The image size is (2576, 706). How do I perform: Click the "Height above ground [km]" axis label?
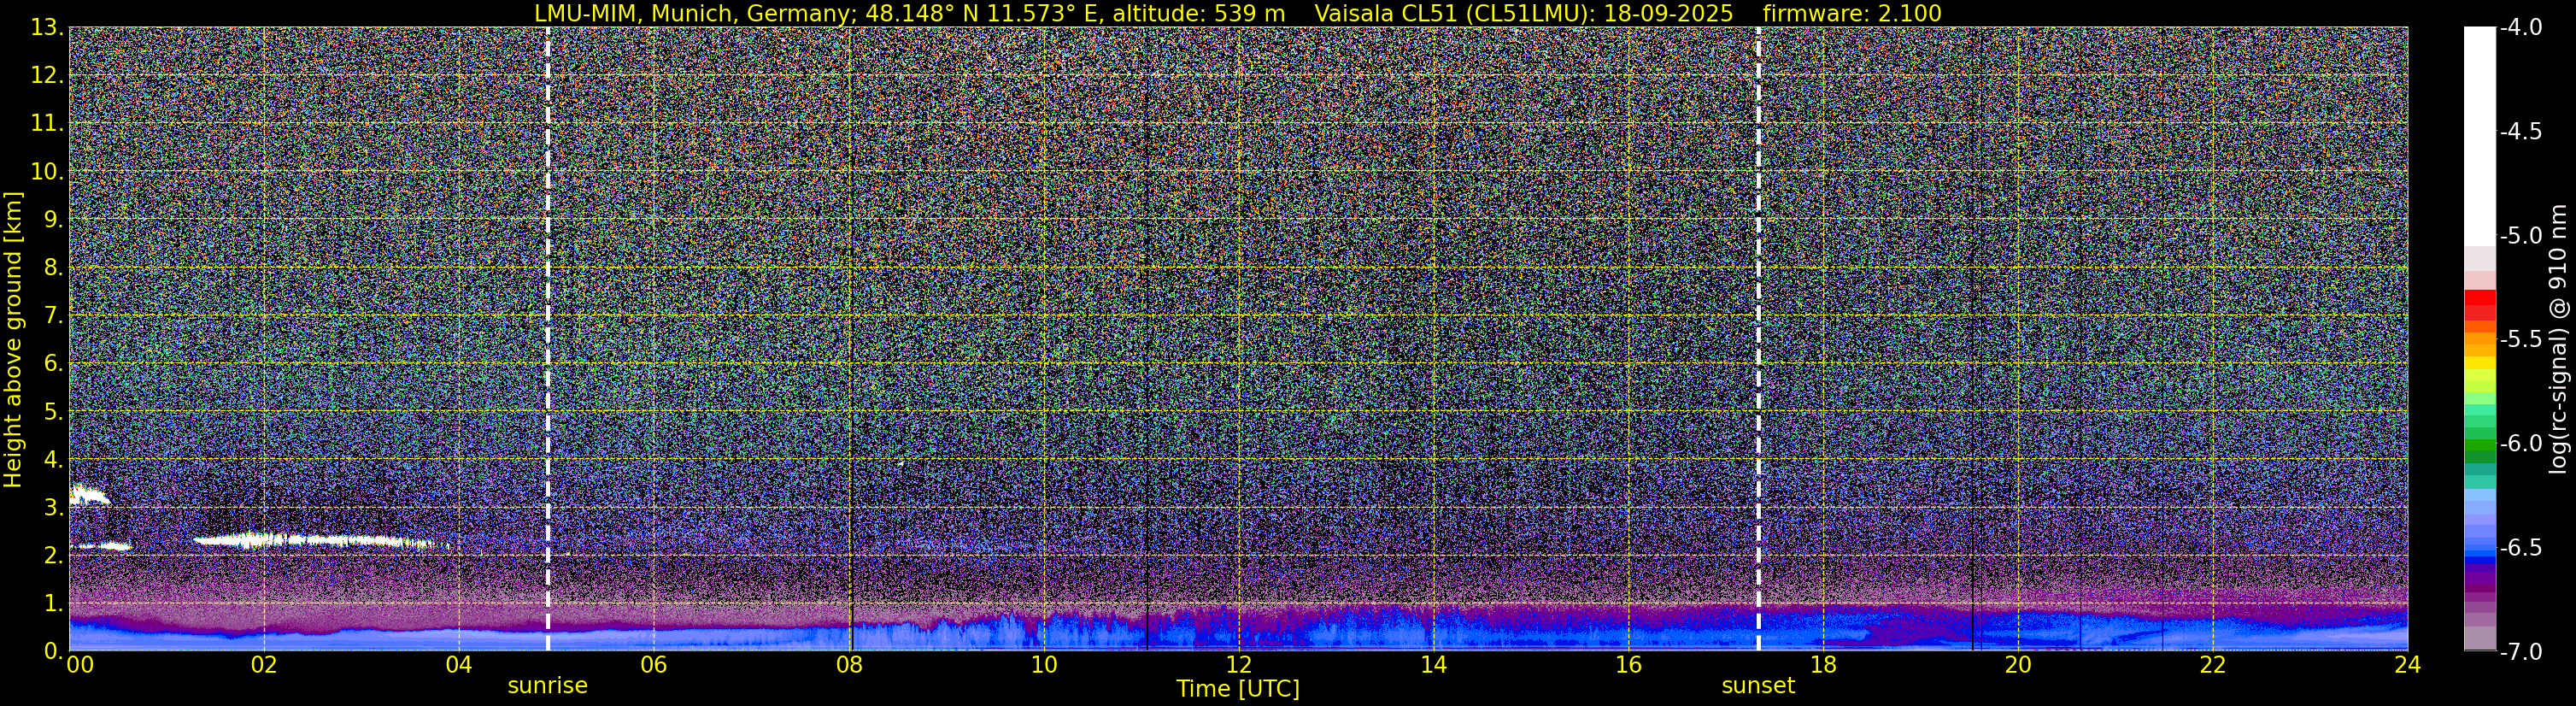[x=13, y=339]
